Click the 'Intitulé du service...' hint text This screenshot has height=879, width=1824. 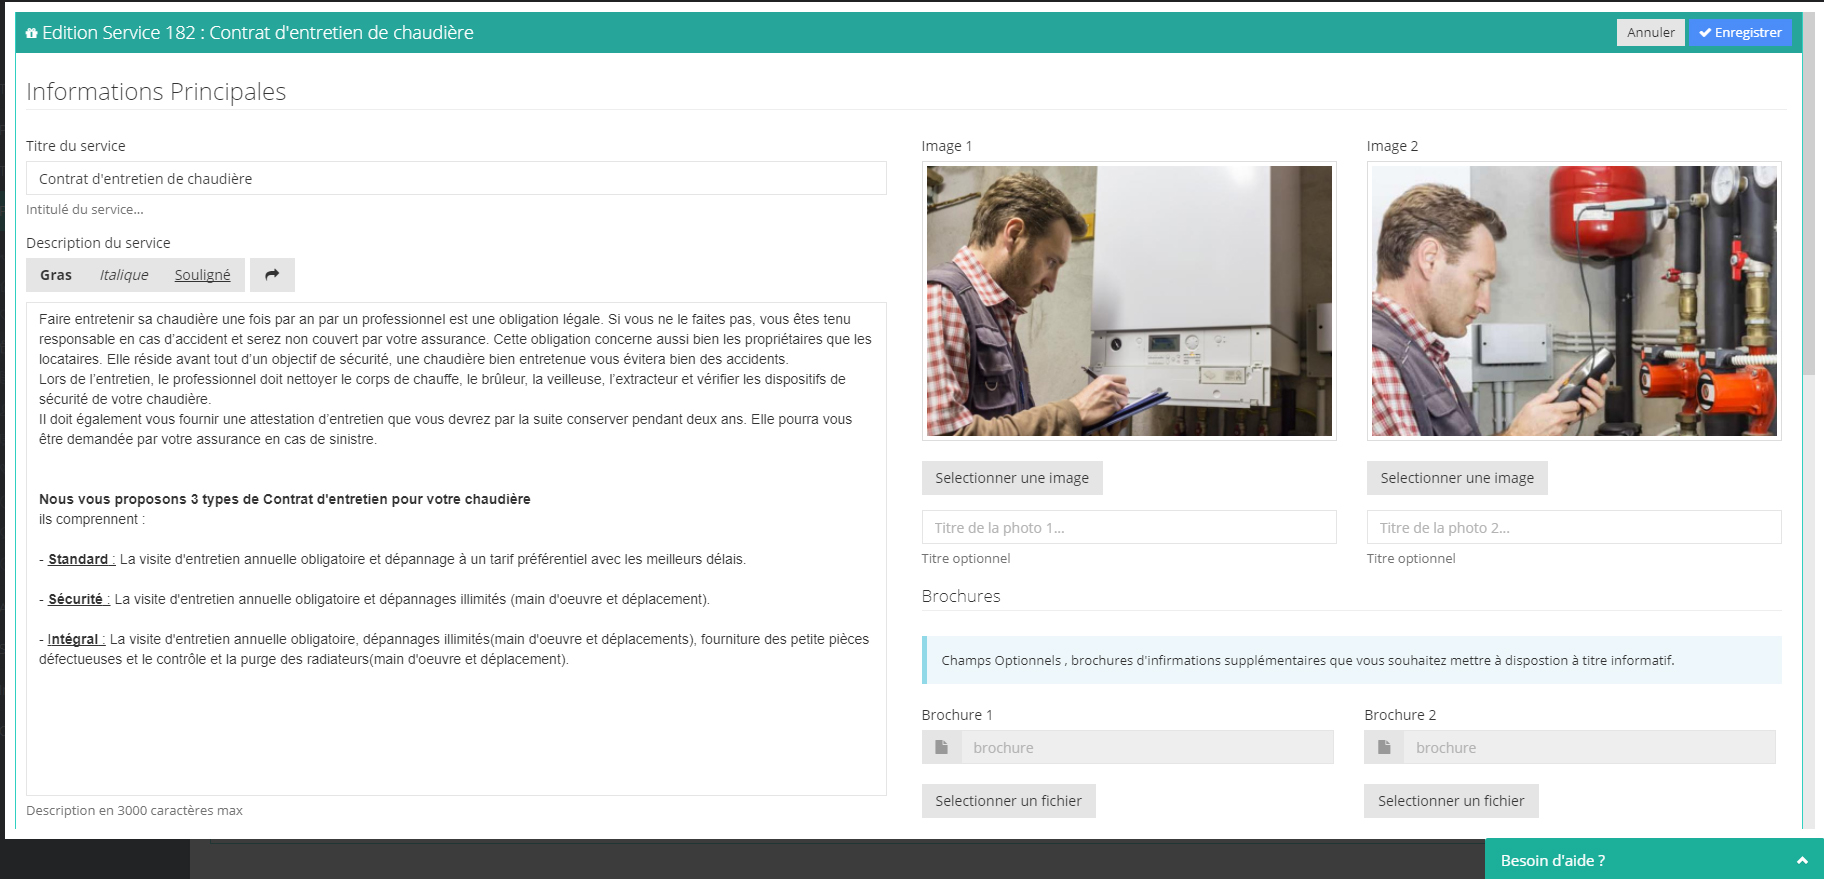[x=85, y=209]
